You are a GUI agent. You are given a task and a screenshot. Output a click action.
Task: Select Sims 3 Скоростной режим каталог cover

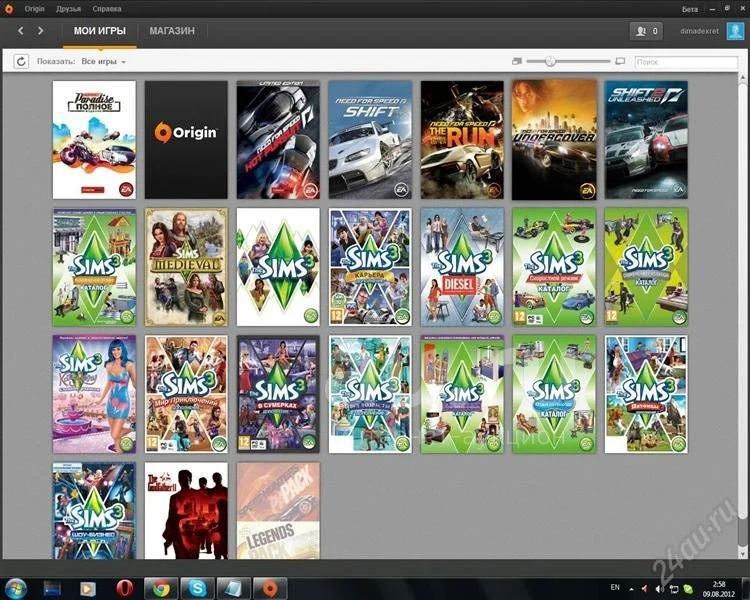554,267
